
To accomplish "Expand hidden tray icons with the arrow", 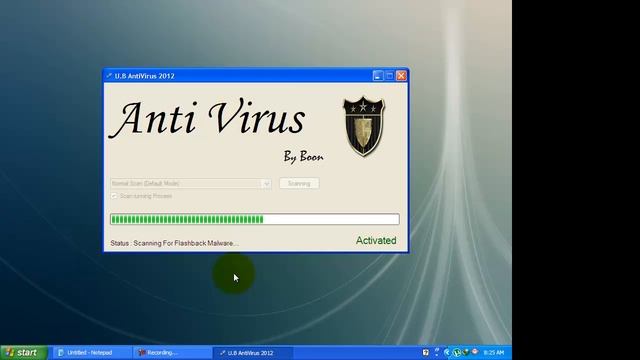I will (x=447, y=352).
